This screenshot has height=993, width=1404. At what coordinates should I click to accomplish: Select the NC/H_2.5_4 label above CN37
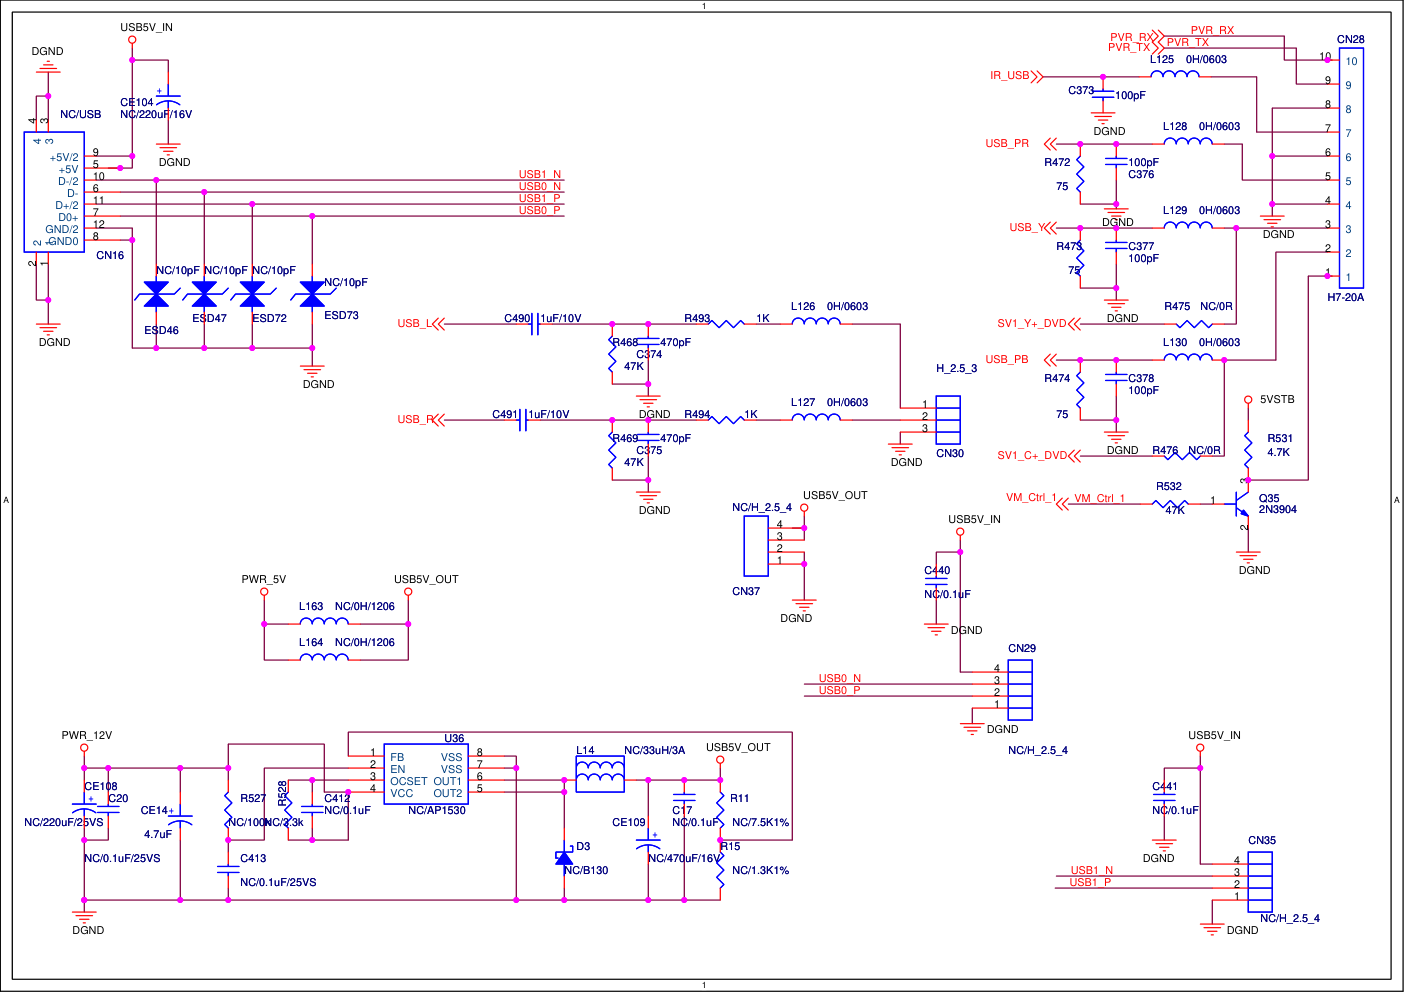762,507
